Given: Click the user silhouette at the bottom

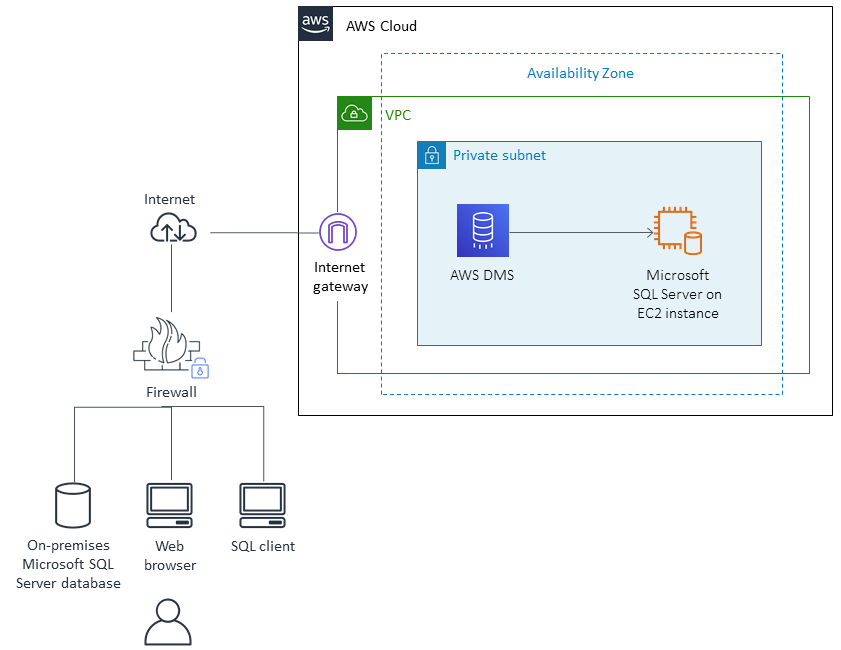Looking at the screenshot, I should [x=168, y=622].
